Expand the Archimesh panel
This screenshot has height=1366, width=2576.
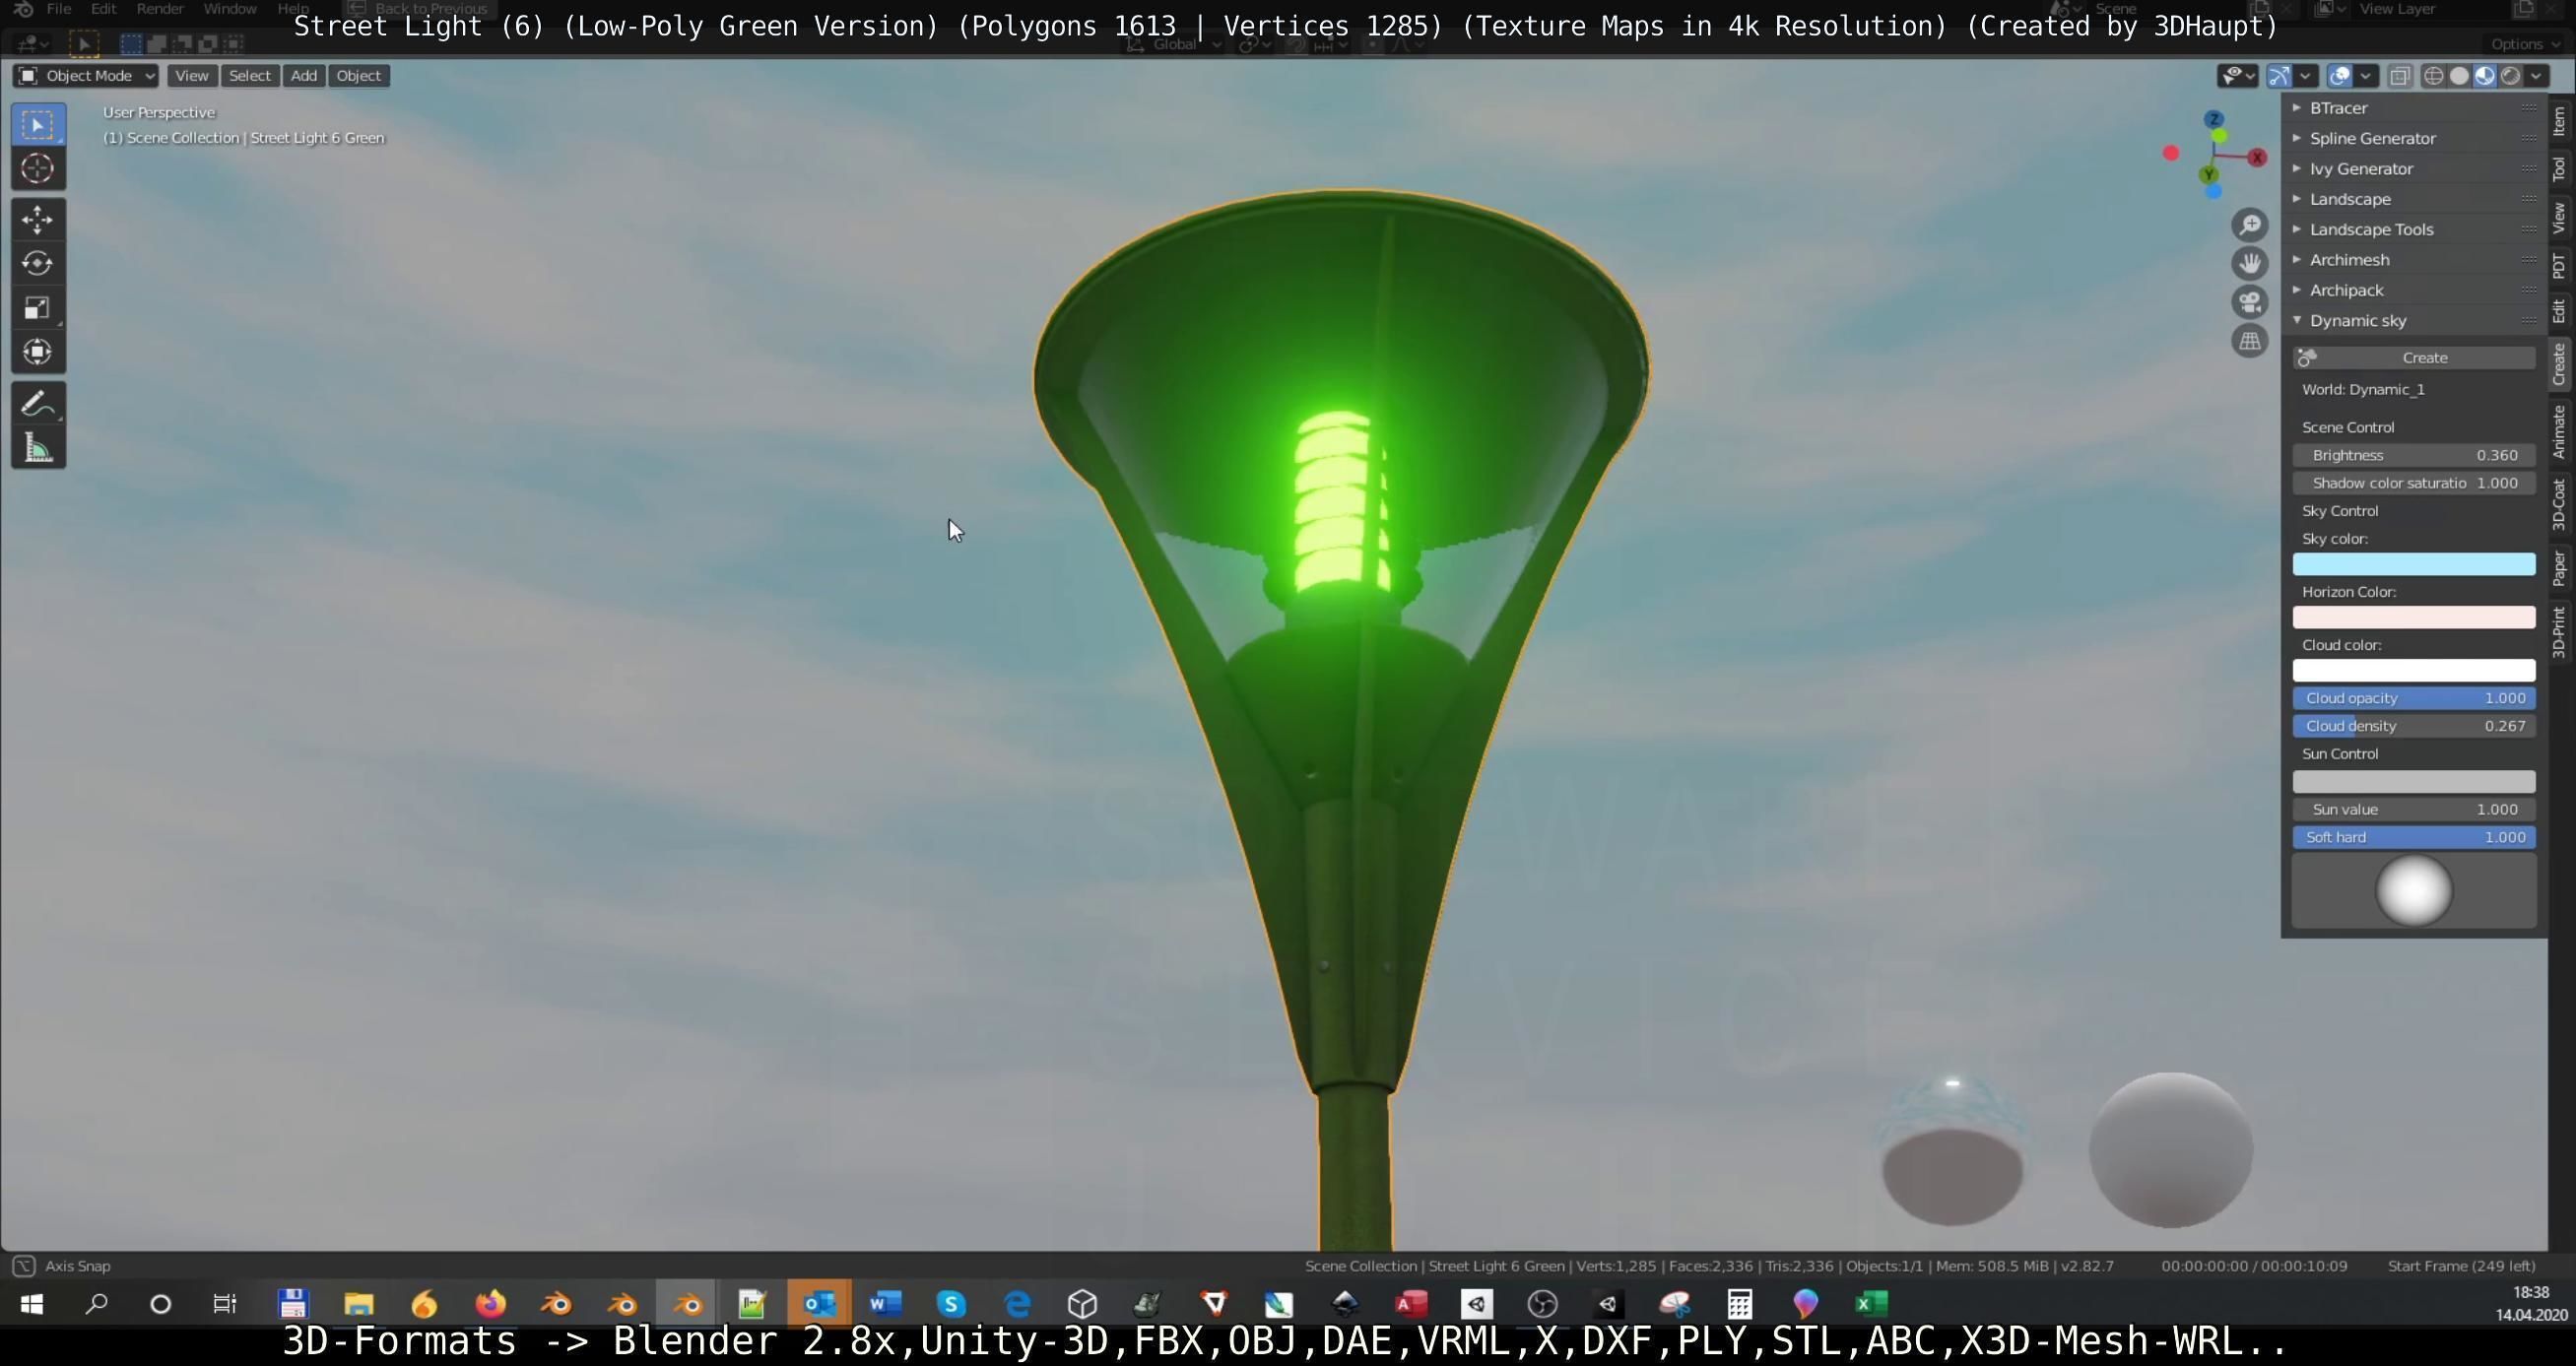[2413, 260]
